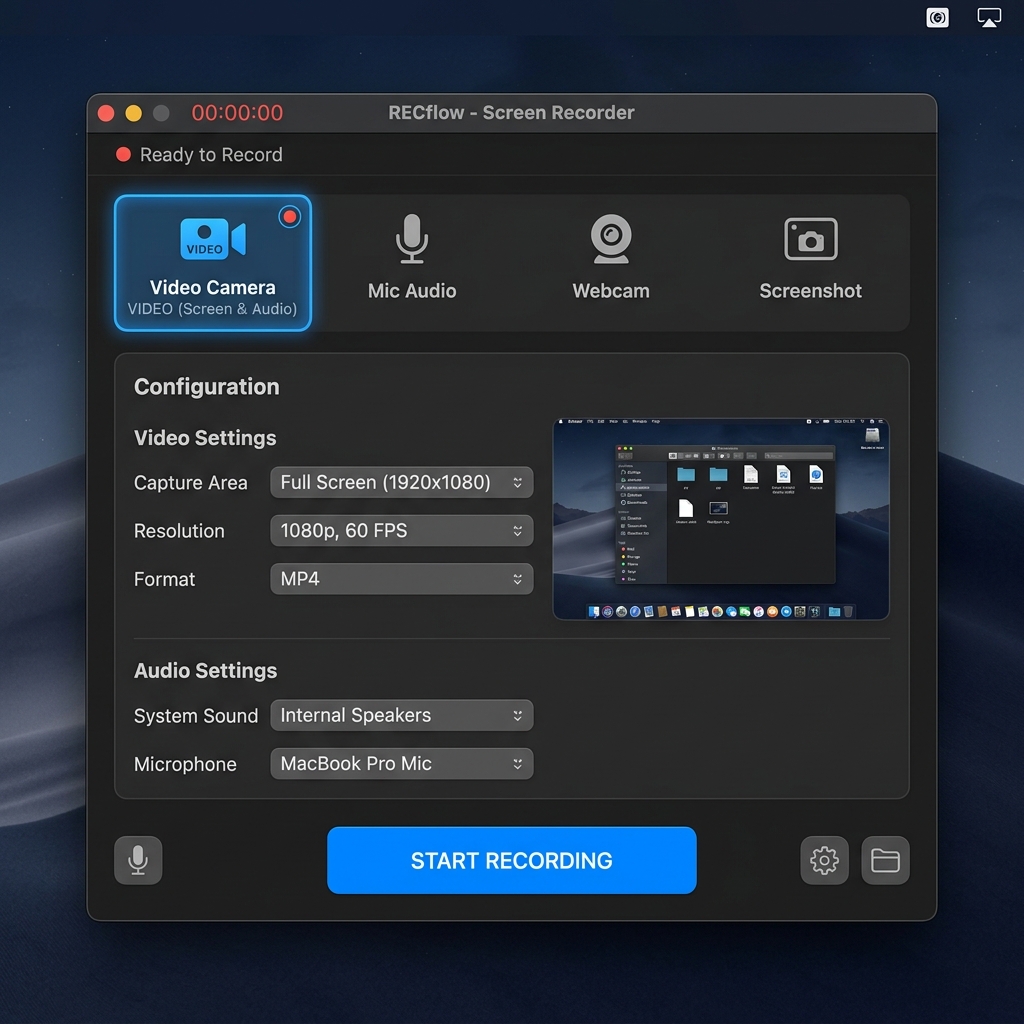Click the Format label
The width and height of the screenshot is (1024, 1024).
click(165, 579)
